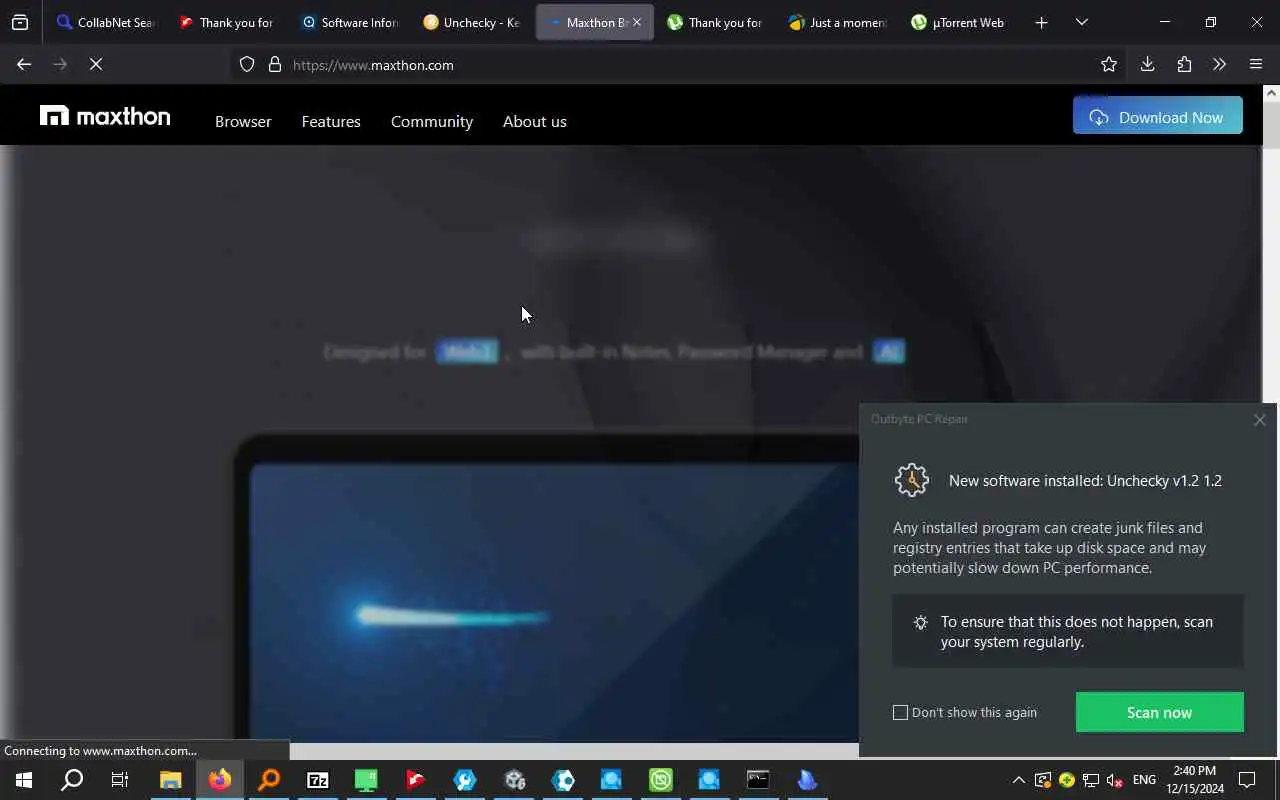Open the About us menu item
Image resolution: width=1280 pixels, height=800 pixels.
[535, 121]
